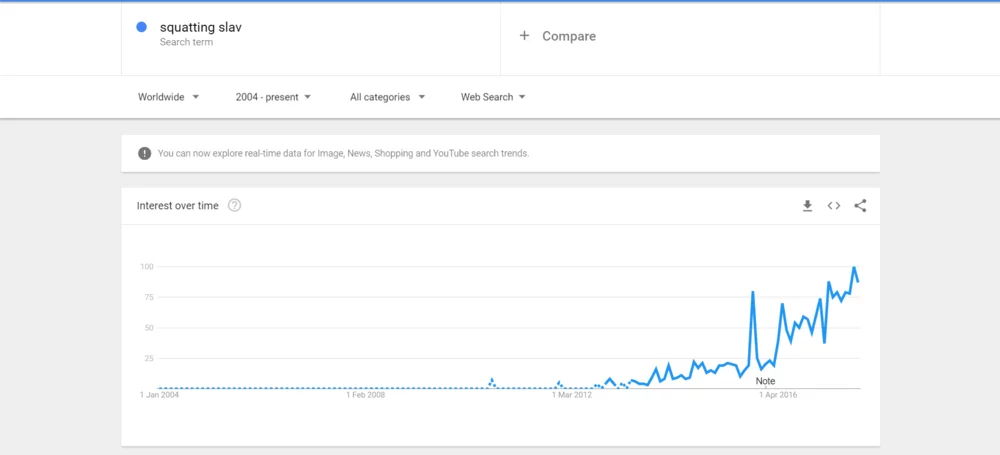Click the Interest over time heading
Screen dimensions: 1000x455
[x=177, y=206]
